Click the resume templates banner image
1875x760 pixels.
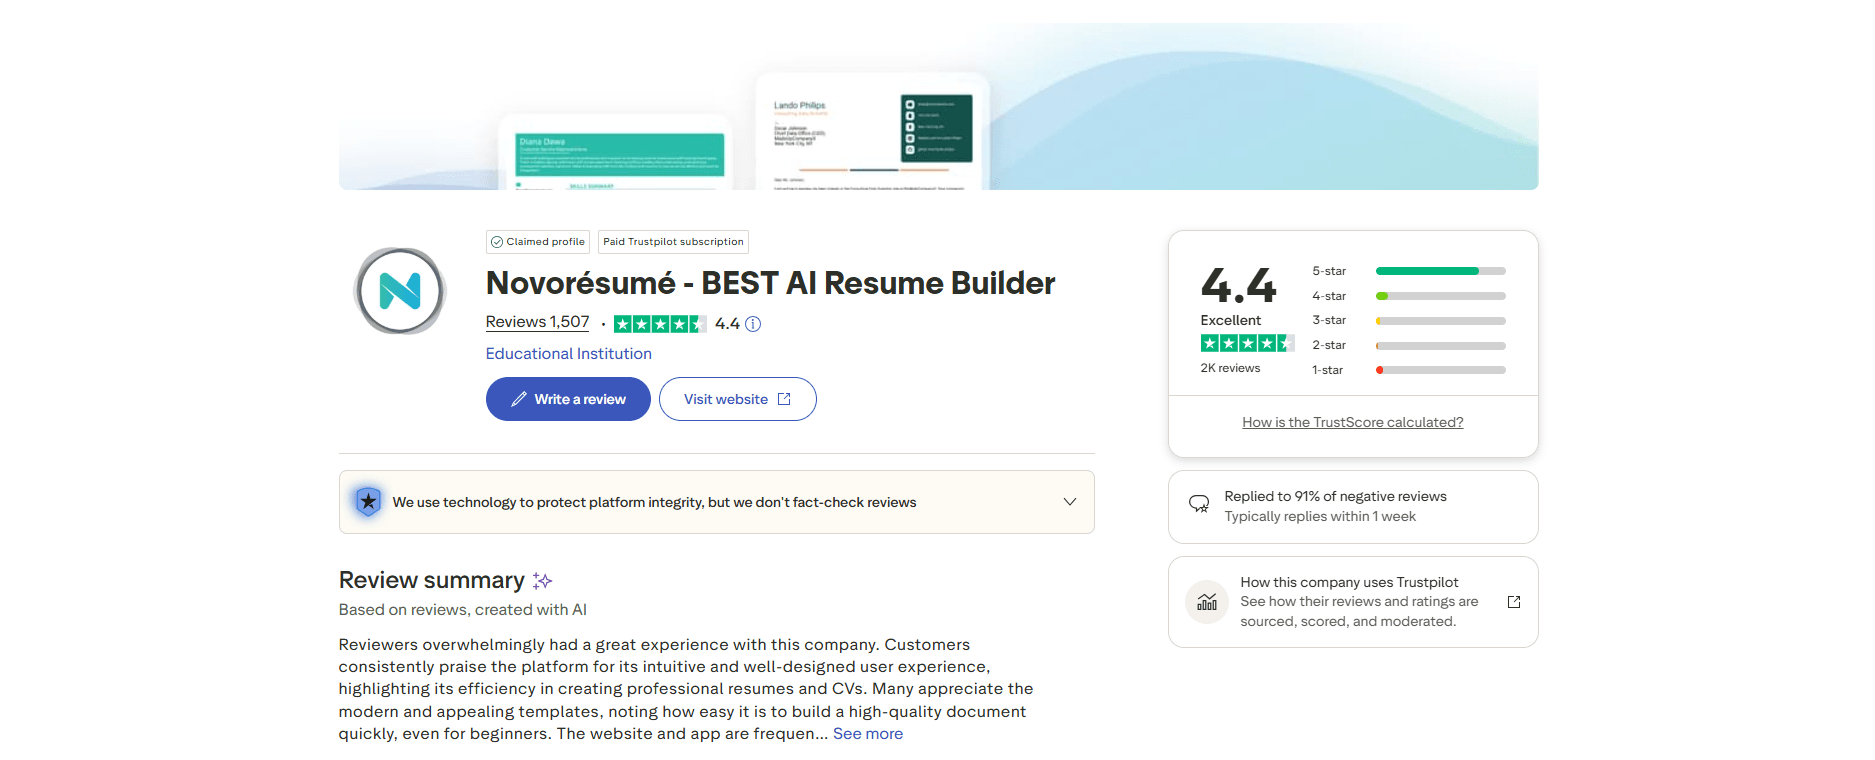[x=938, y=106]
